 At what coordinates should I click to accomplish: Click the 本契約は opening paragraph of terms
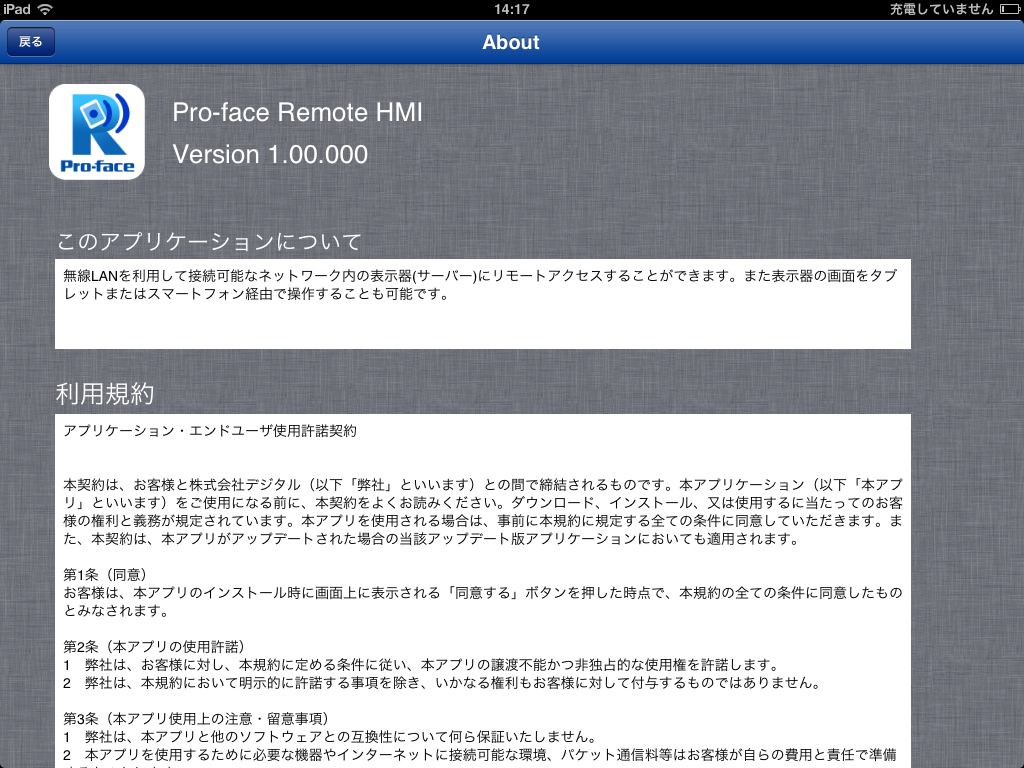pos(480,504)
